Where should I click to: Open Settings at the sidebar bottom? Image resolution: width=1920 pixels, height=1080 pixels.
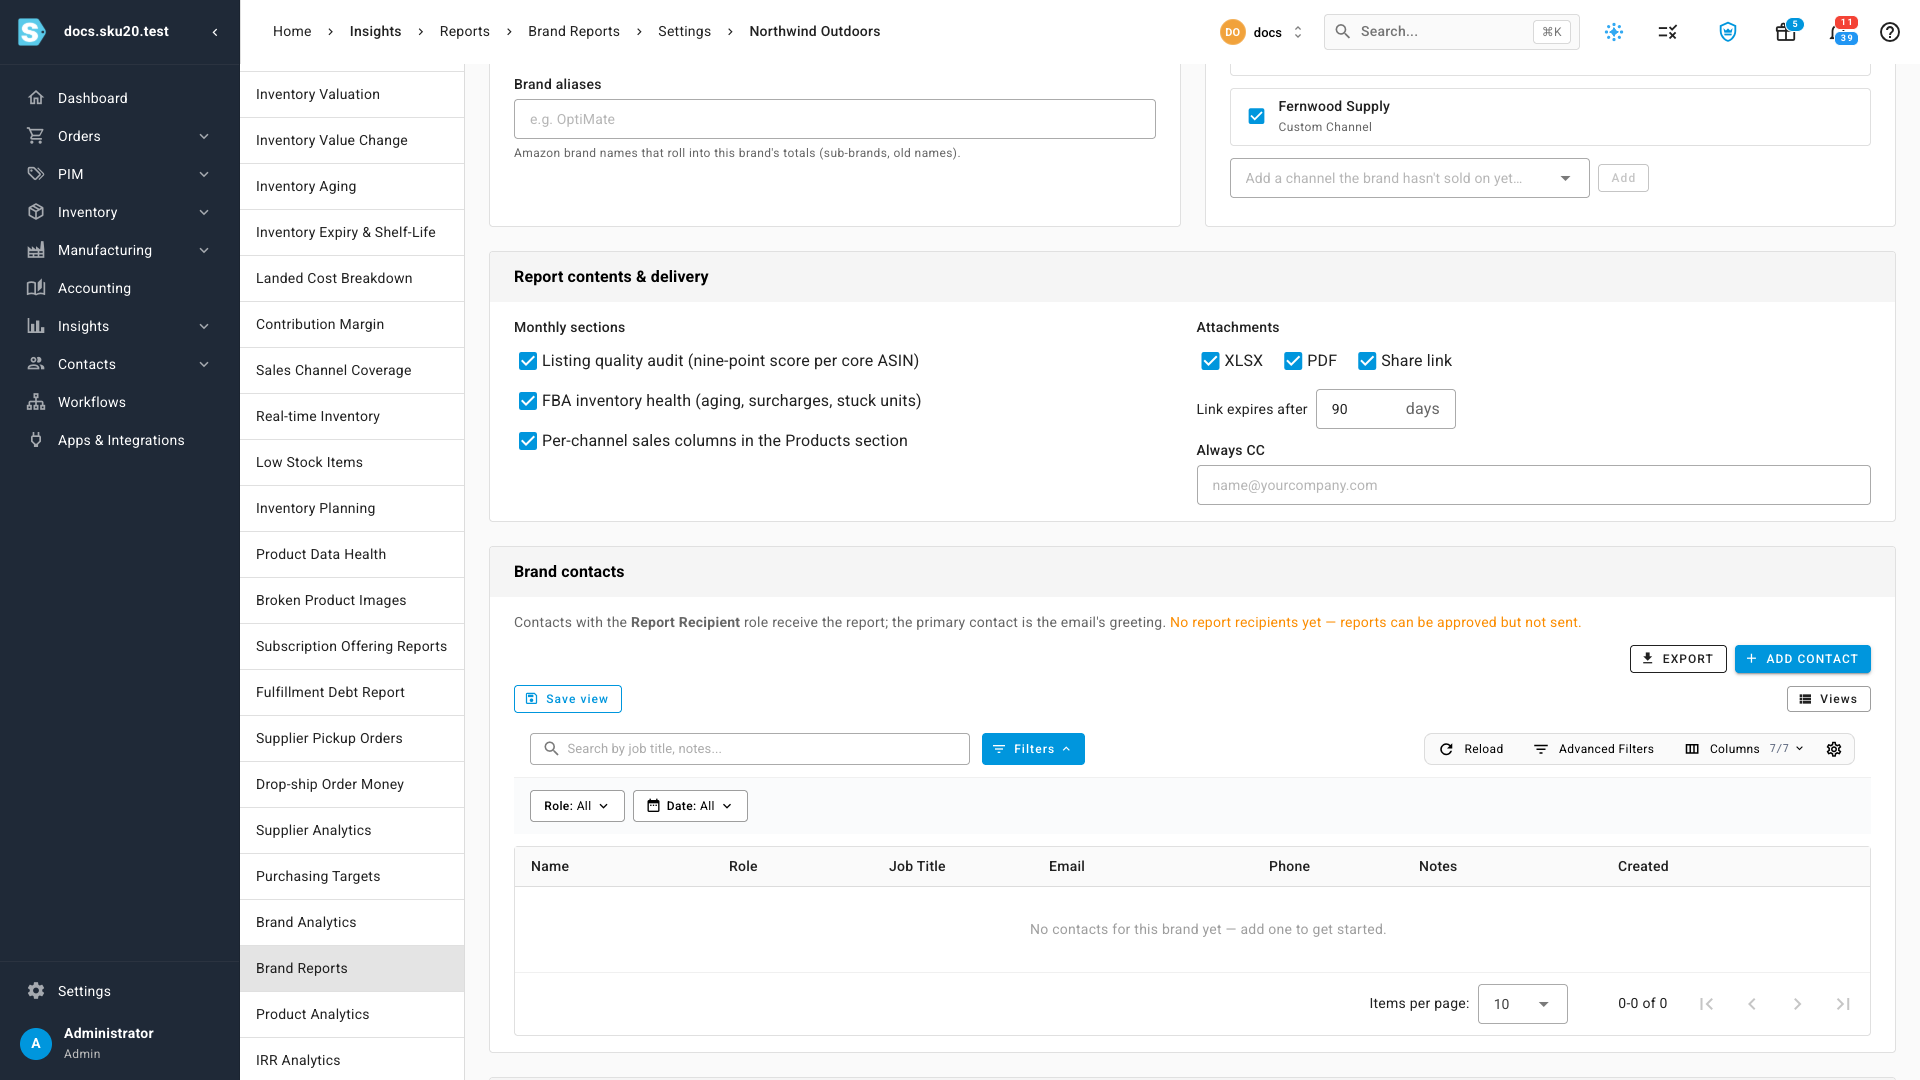click(120, 991)
